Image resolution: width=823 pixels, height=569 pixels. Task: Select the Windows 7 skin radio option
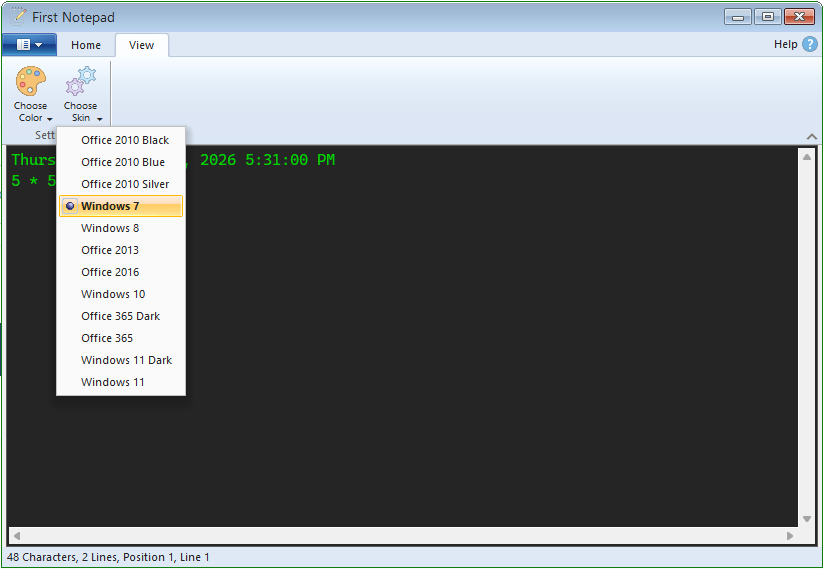pyautogui.click(x=121, y=206)
